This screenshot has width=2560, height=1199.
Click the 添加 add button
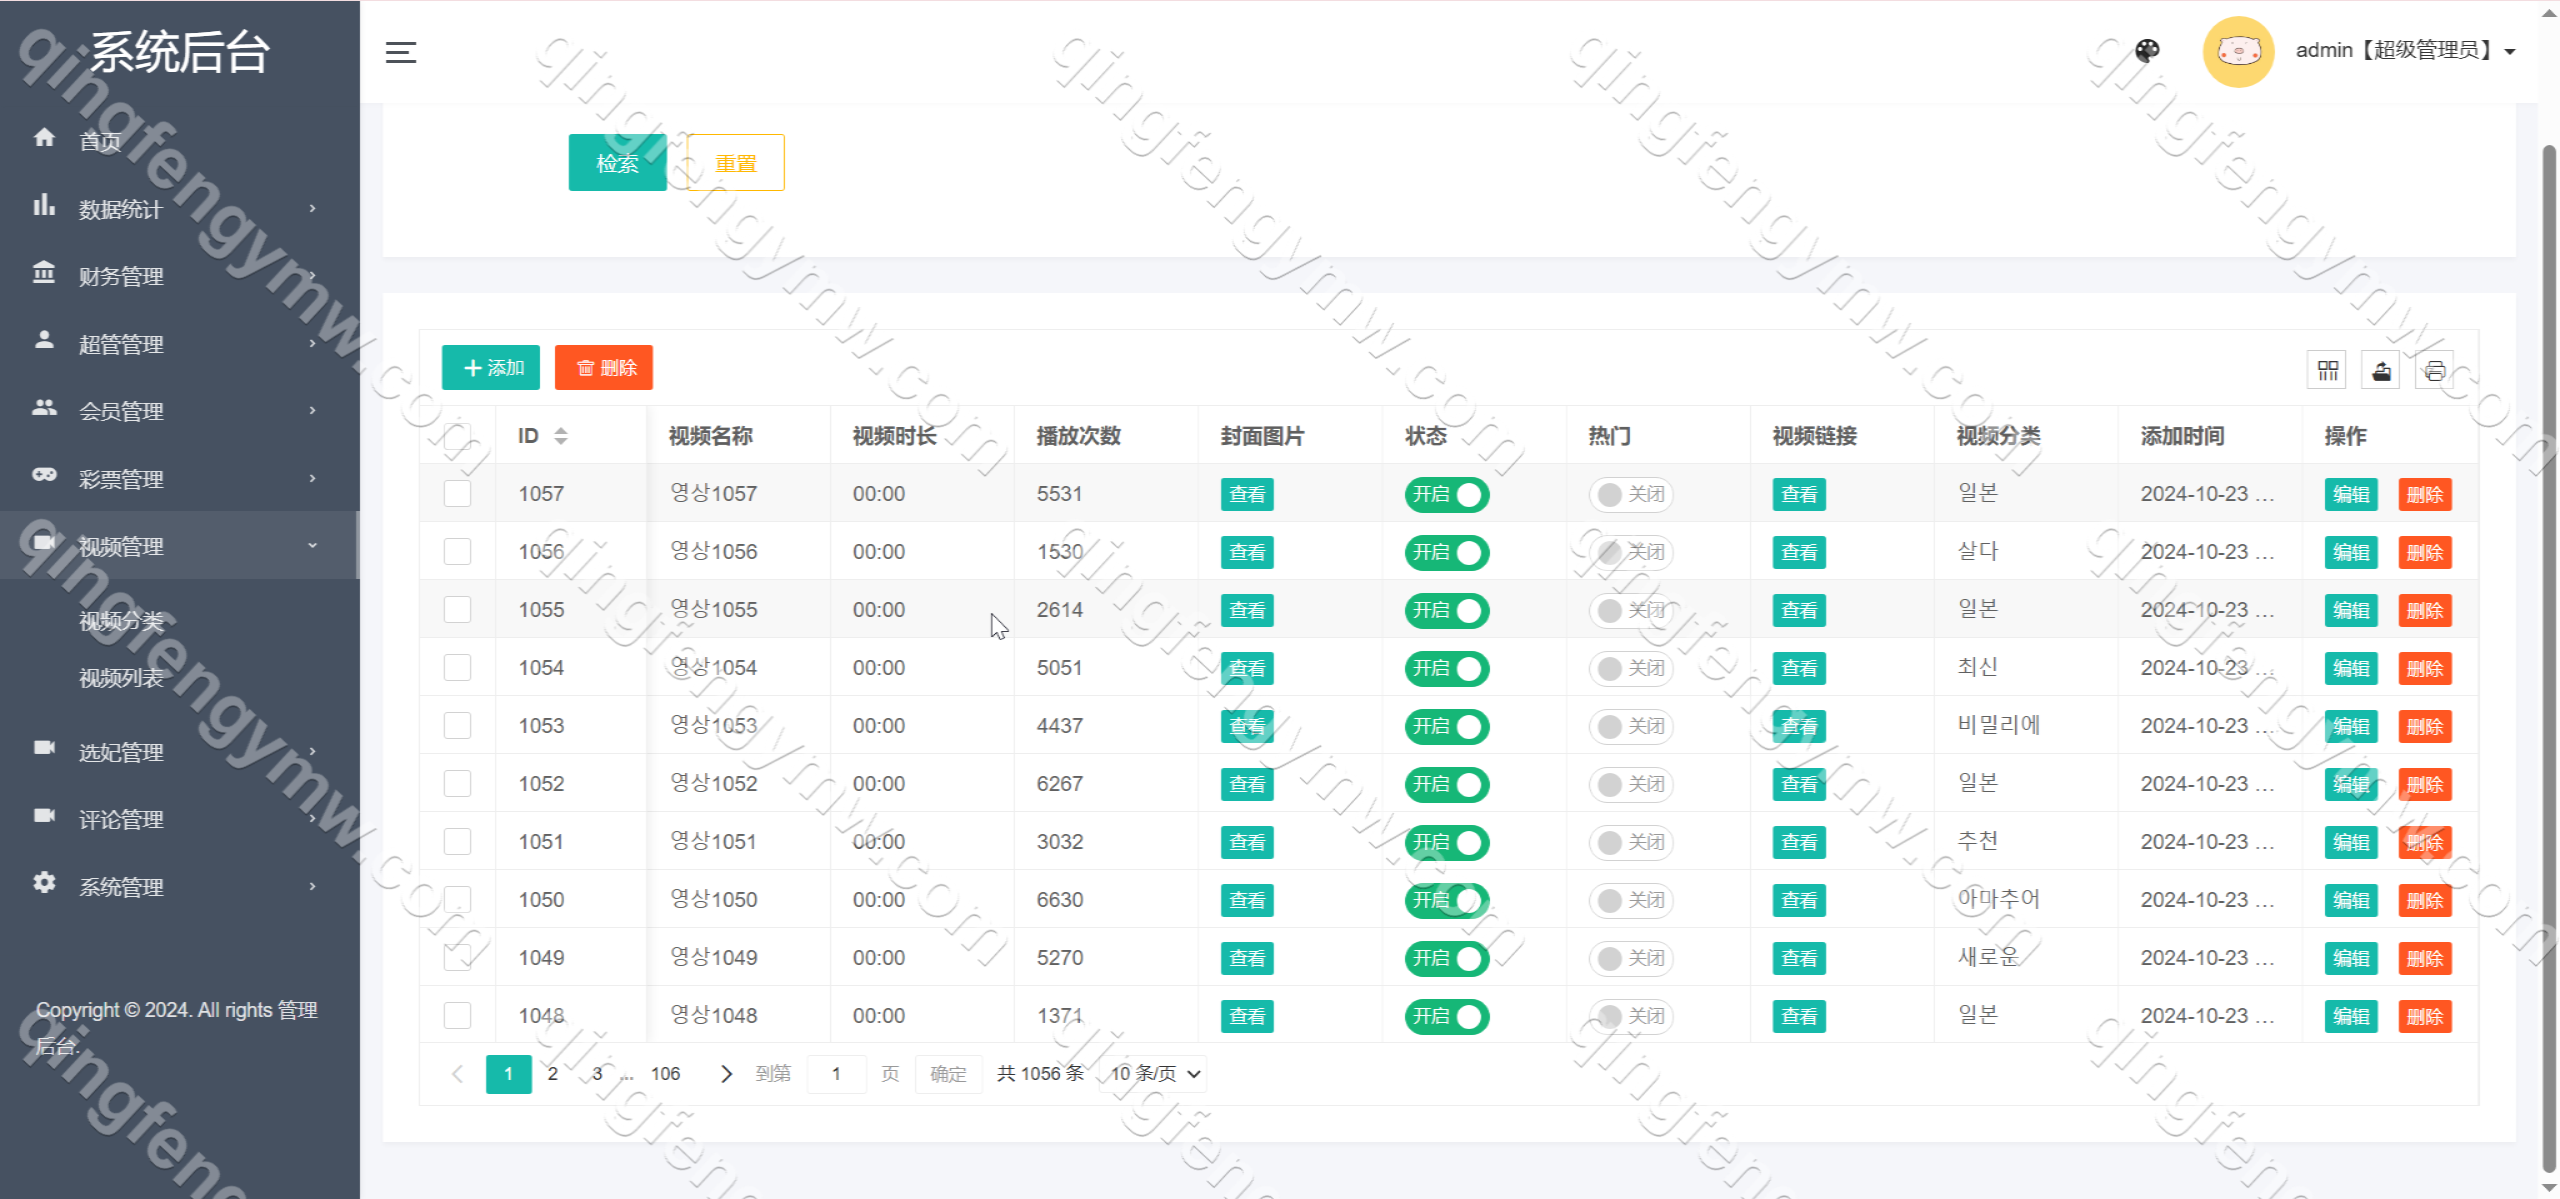coord(491,368)
